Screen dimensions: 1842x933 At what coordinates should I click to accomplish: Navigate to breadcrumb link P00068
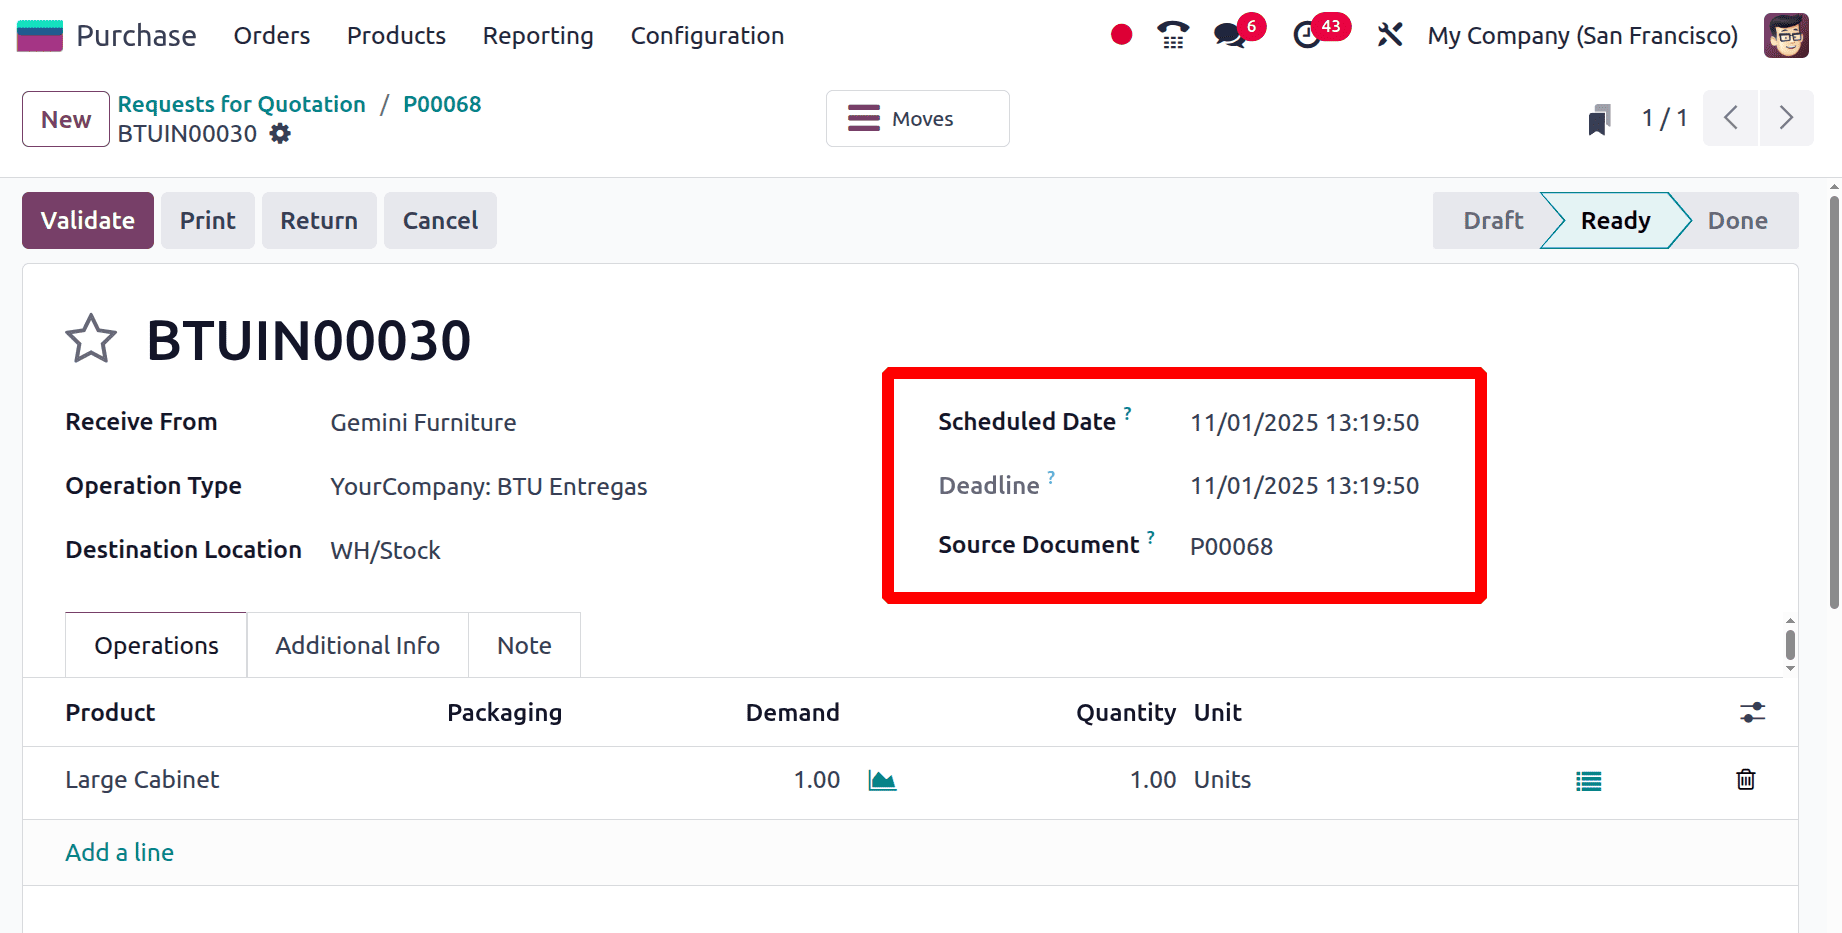pos(441,103)
